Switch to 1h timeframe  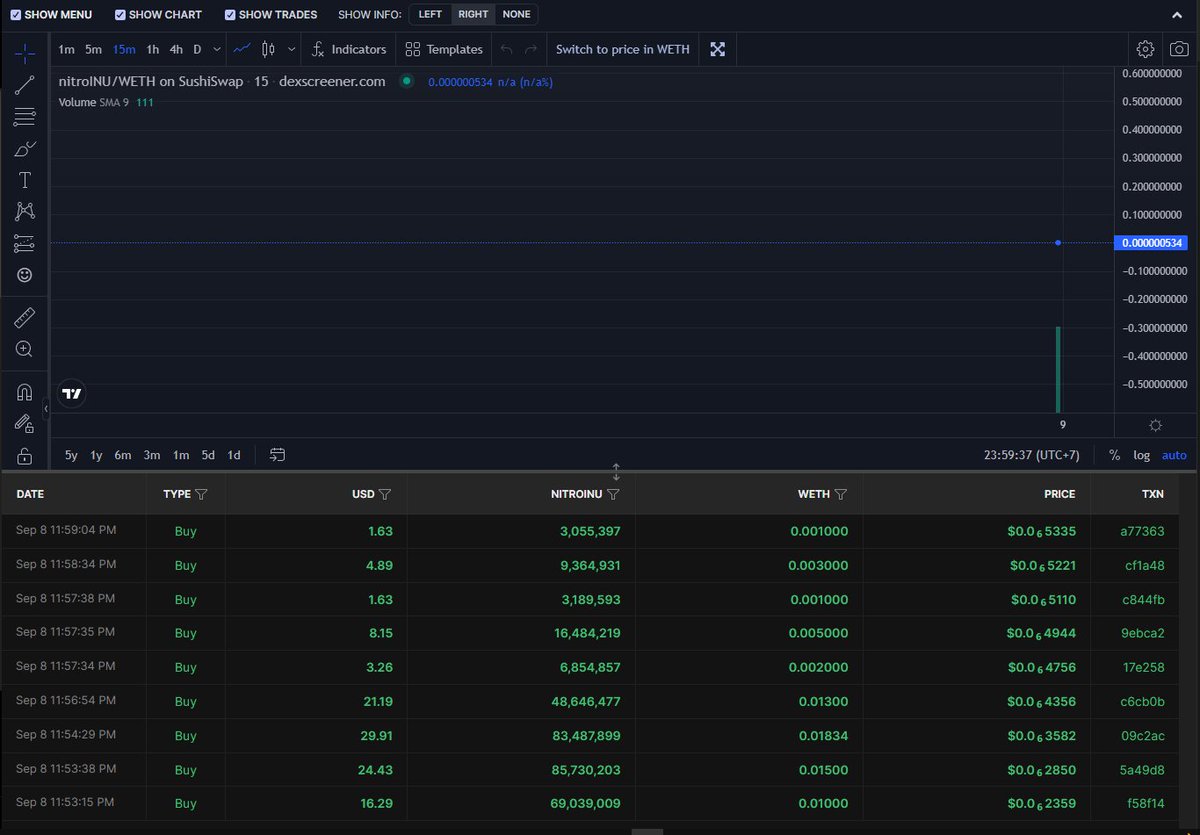pos(153,49)
